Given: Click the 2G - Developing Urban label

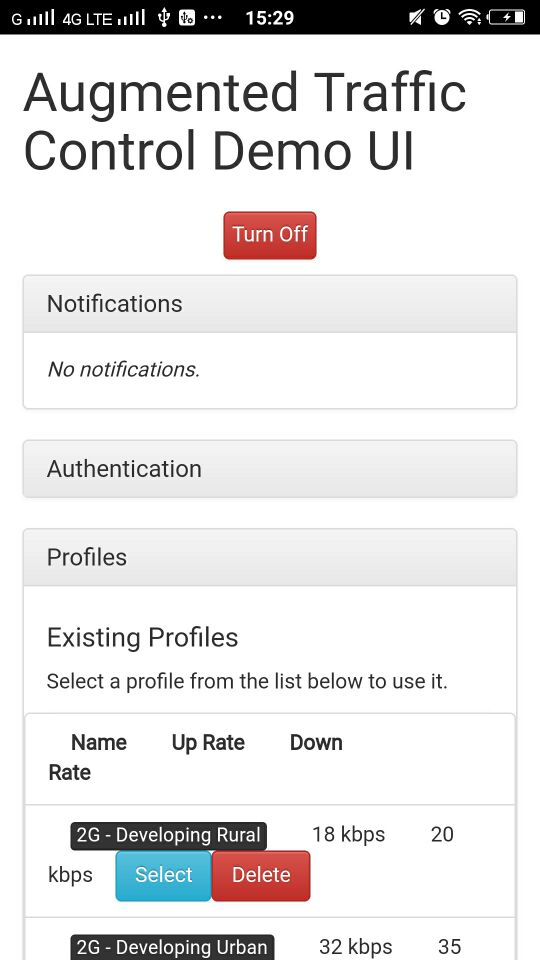Looking at the screenshot, I should tap(172, 947).
